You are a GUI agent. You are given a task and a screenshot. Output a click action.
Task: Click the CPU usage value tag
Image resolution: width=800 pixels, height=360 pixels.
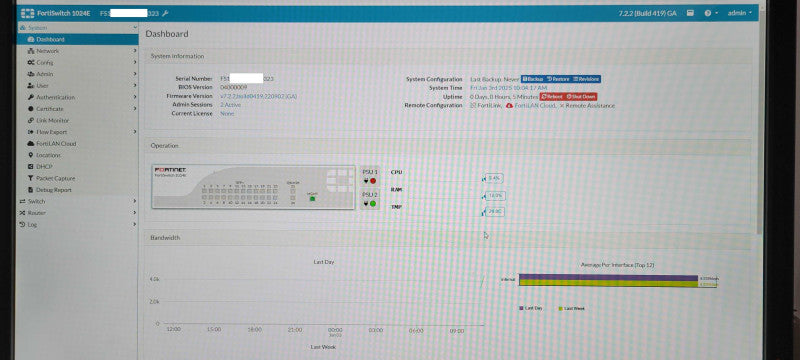click(x=494, y=178)
